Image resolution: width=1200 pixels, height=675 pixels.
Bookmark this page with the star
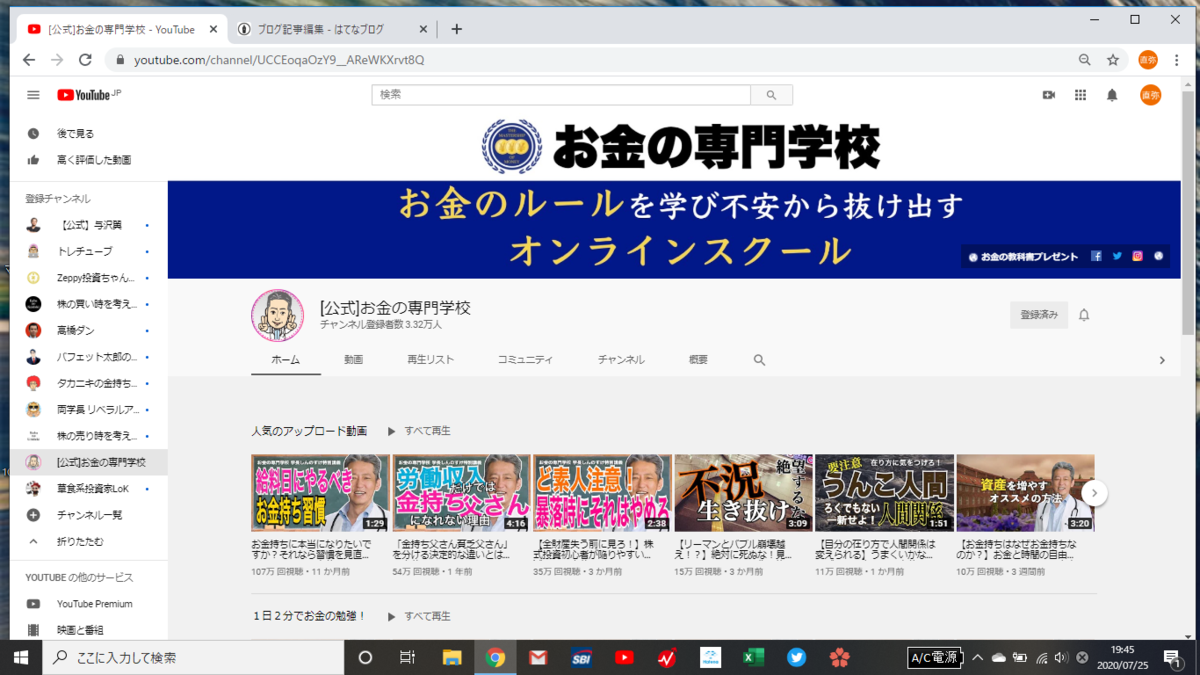[1113, 60]
